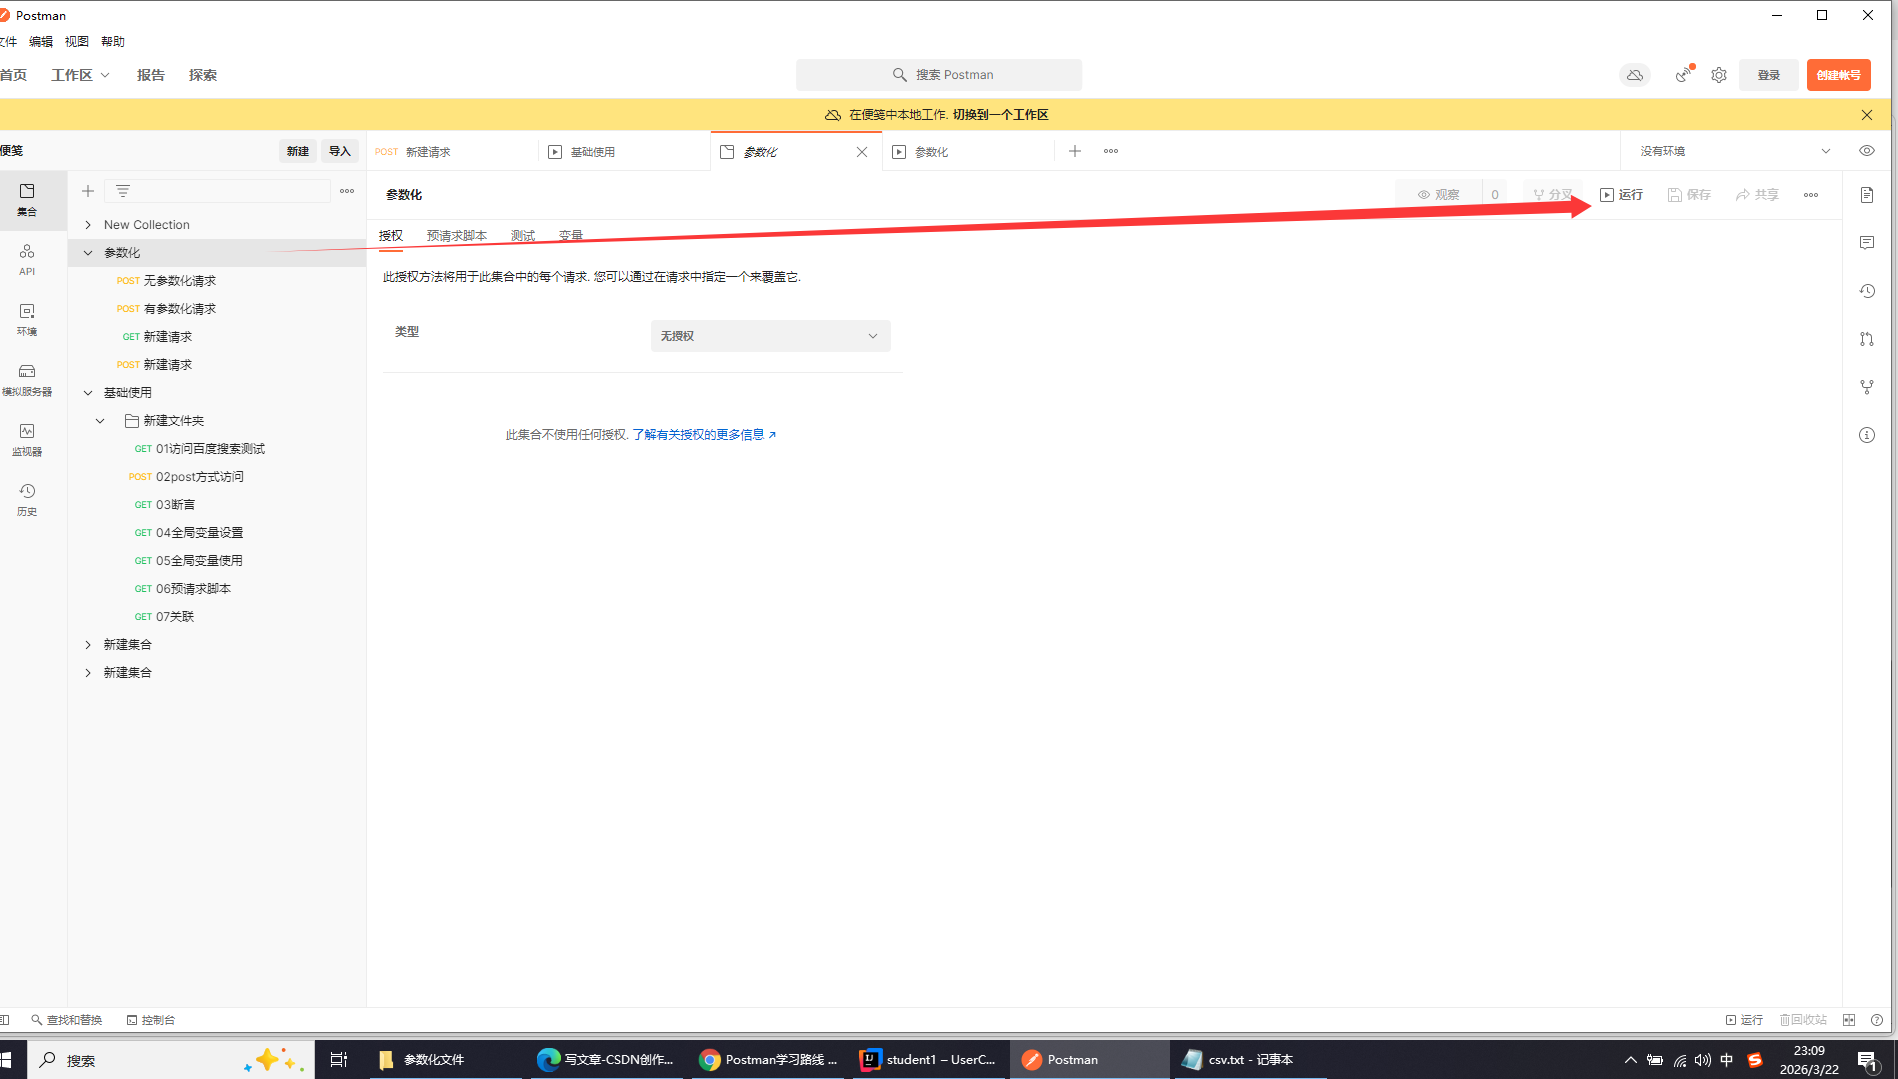
Task: Open the Mock Servers sidebar section
Action: click(27, 380)
